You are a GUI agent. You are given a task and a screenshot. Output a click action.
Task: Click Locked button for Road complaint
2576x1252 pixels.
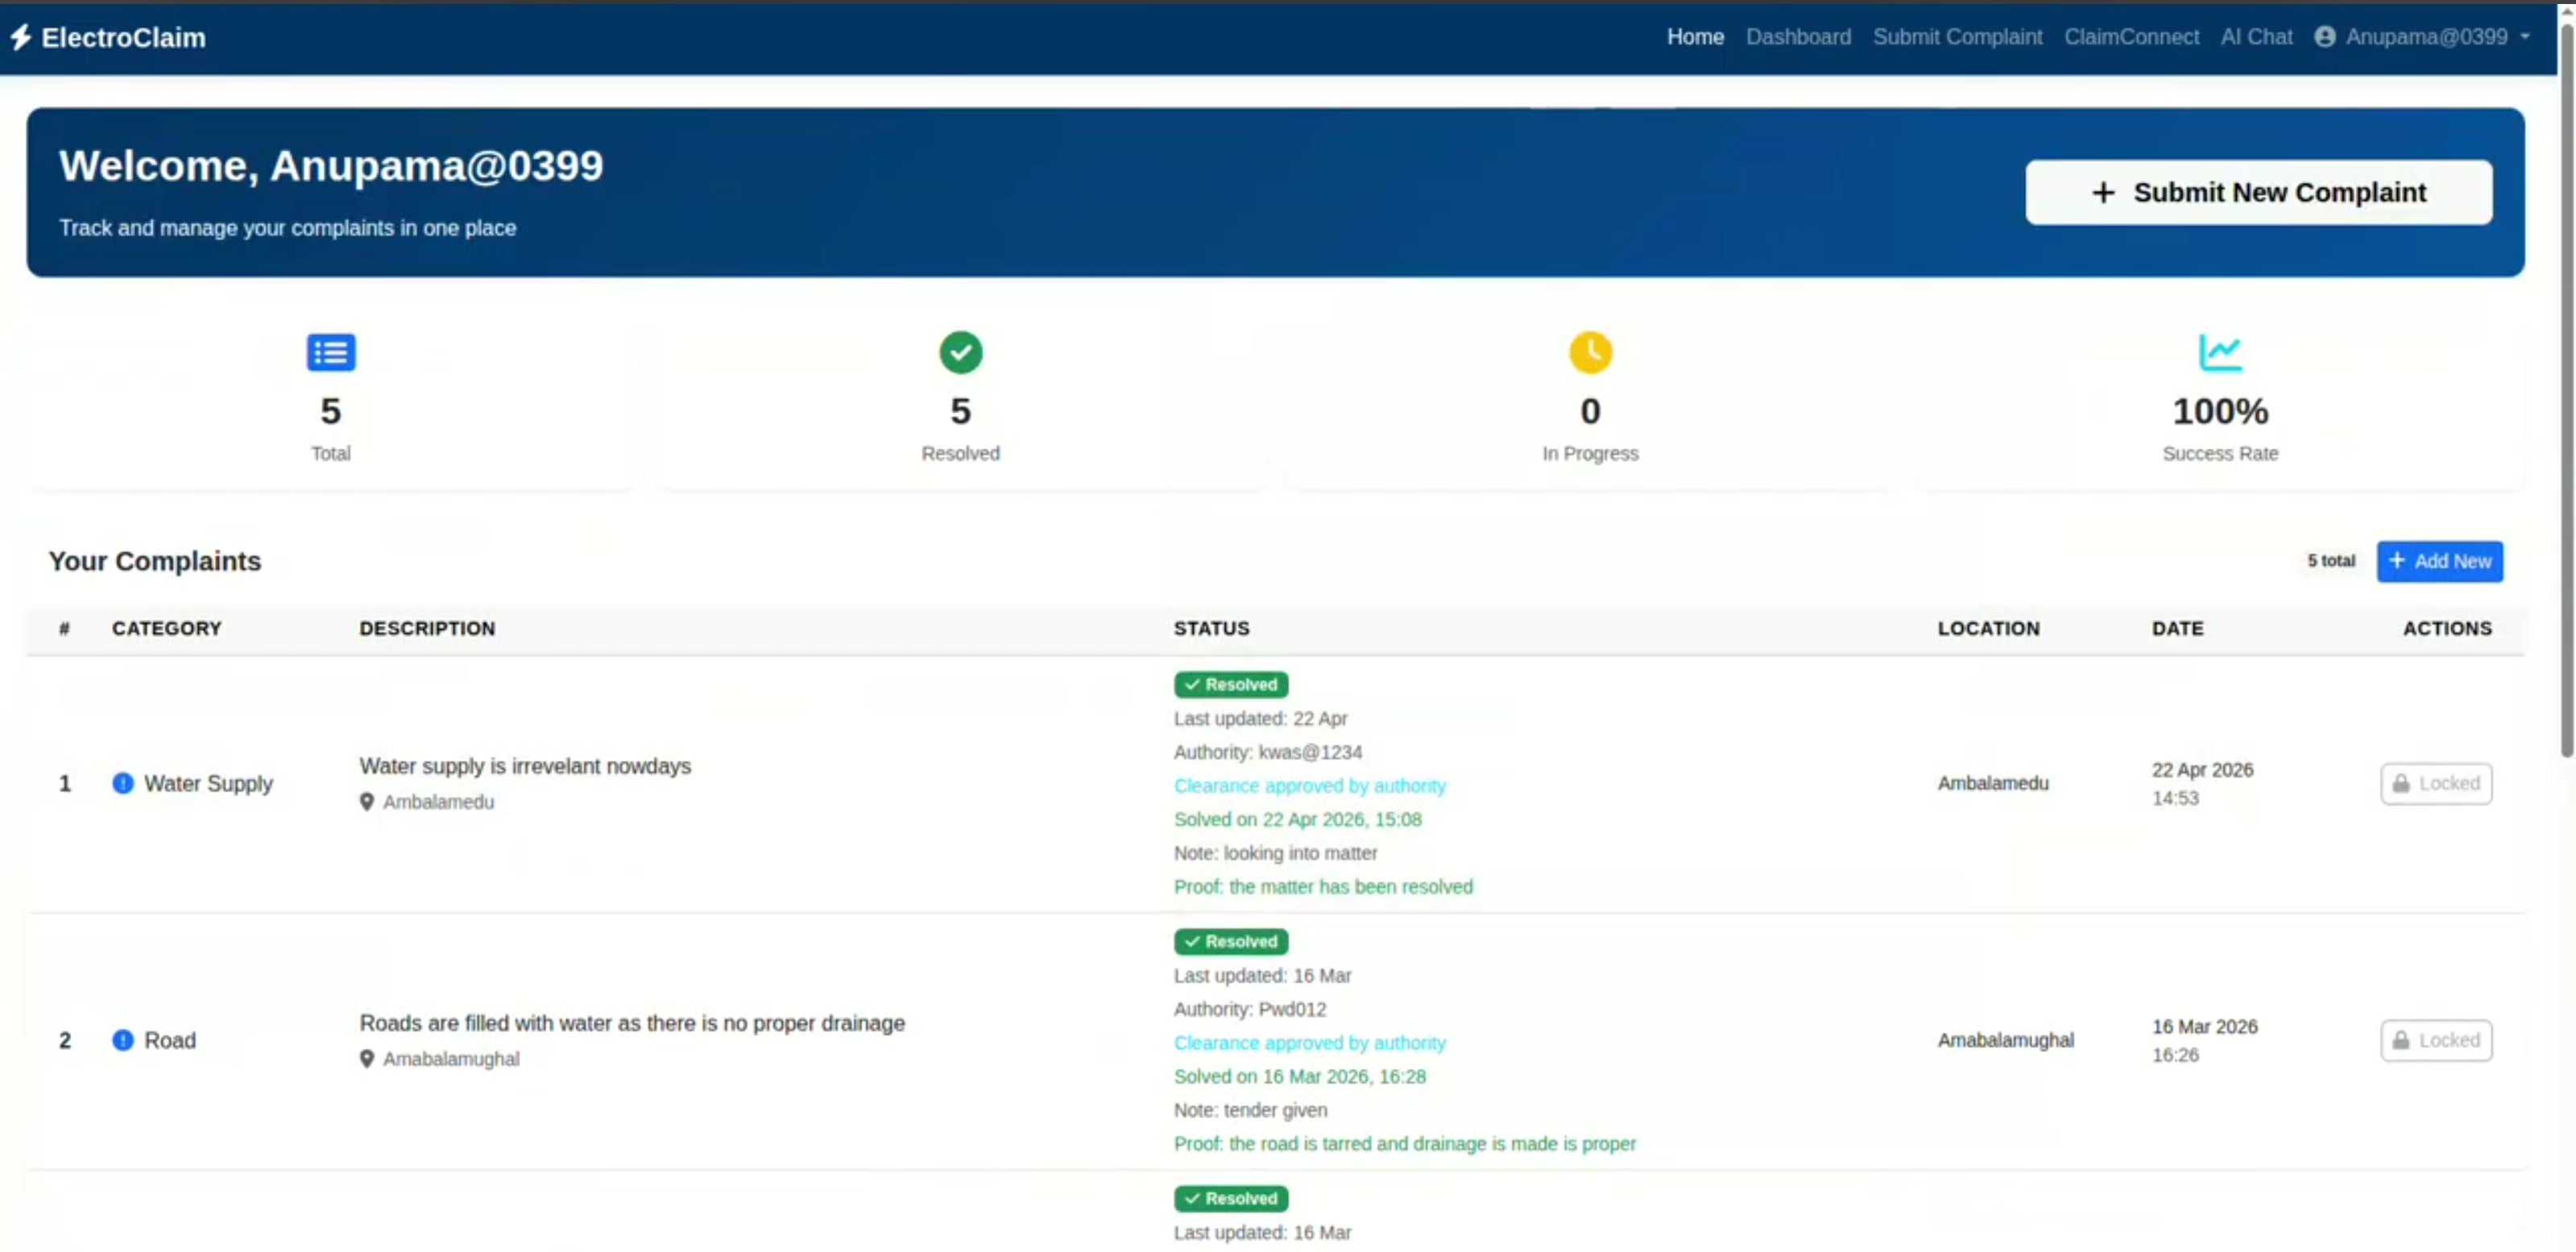(x=2435, y=1040)
